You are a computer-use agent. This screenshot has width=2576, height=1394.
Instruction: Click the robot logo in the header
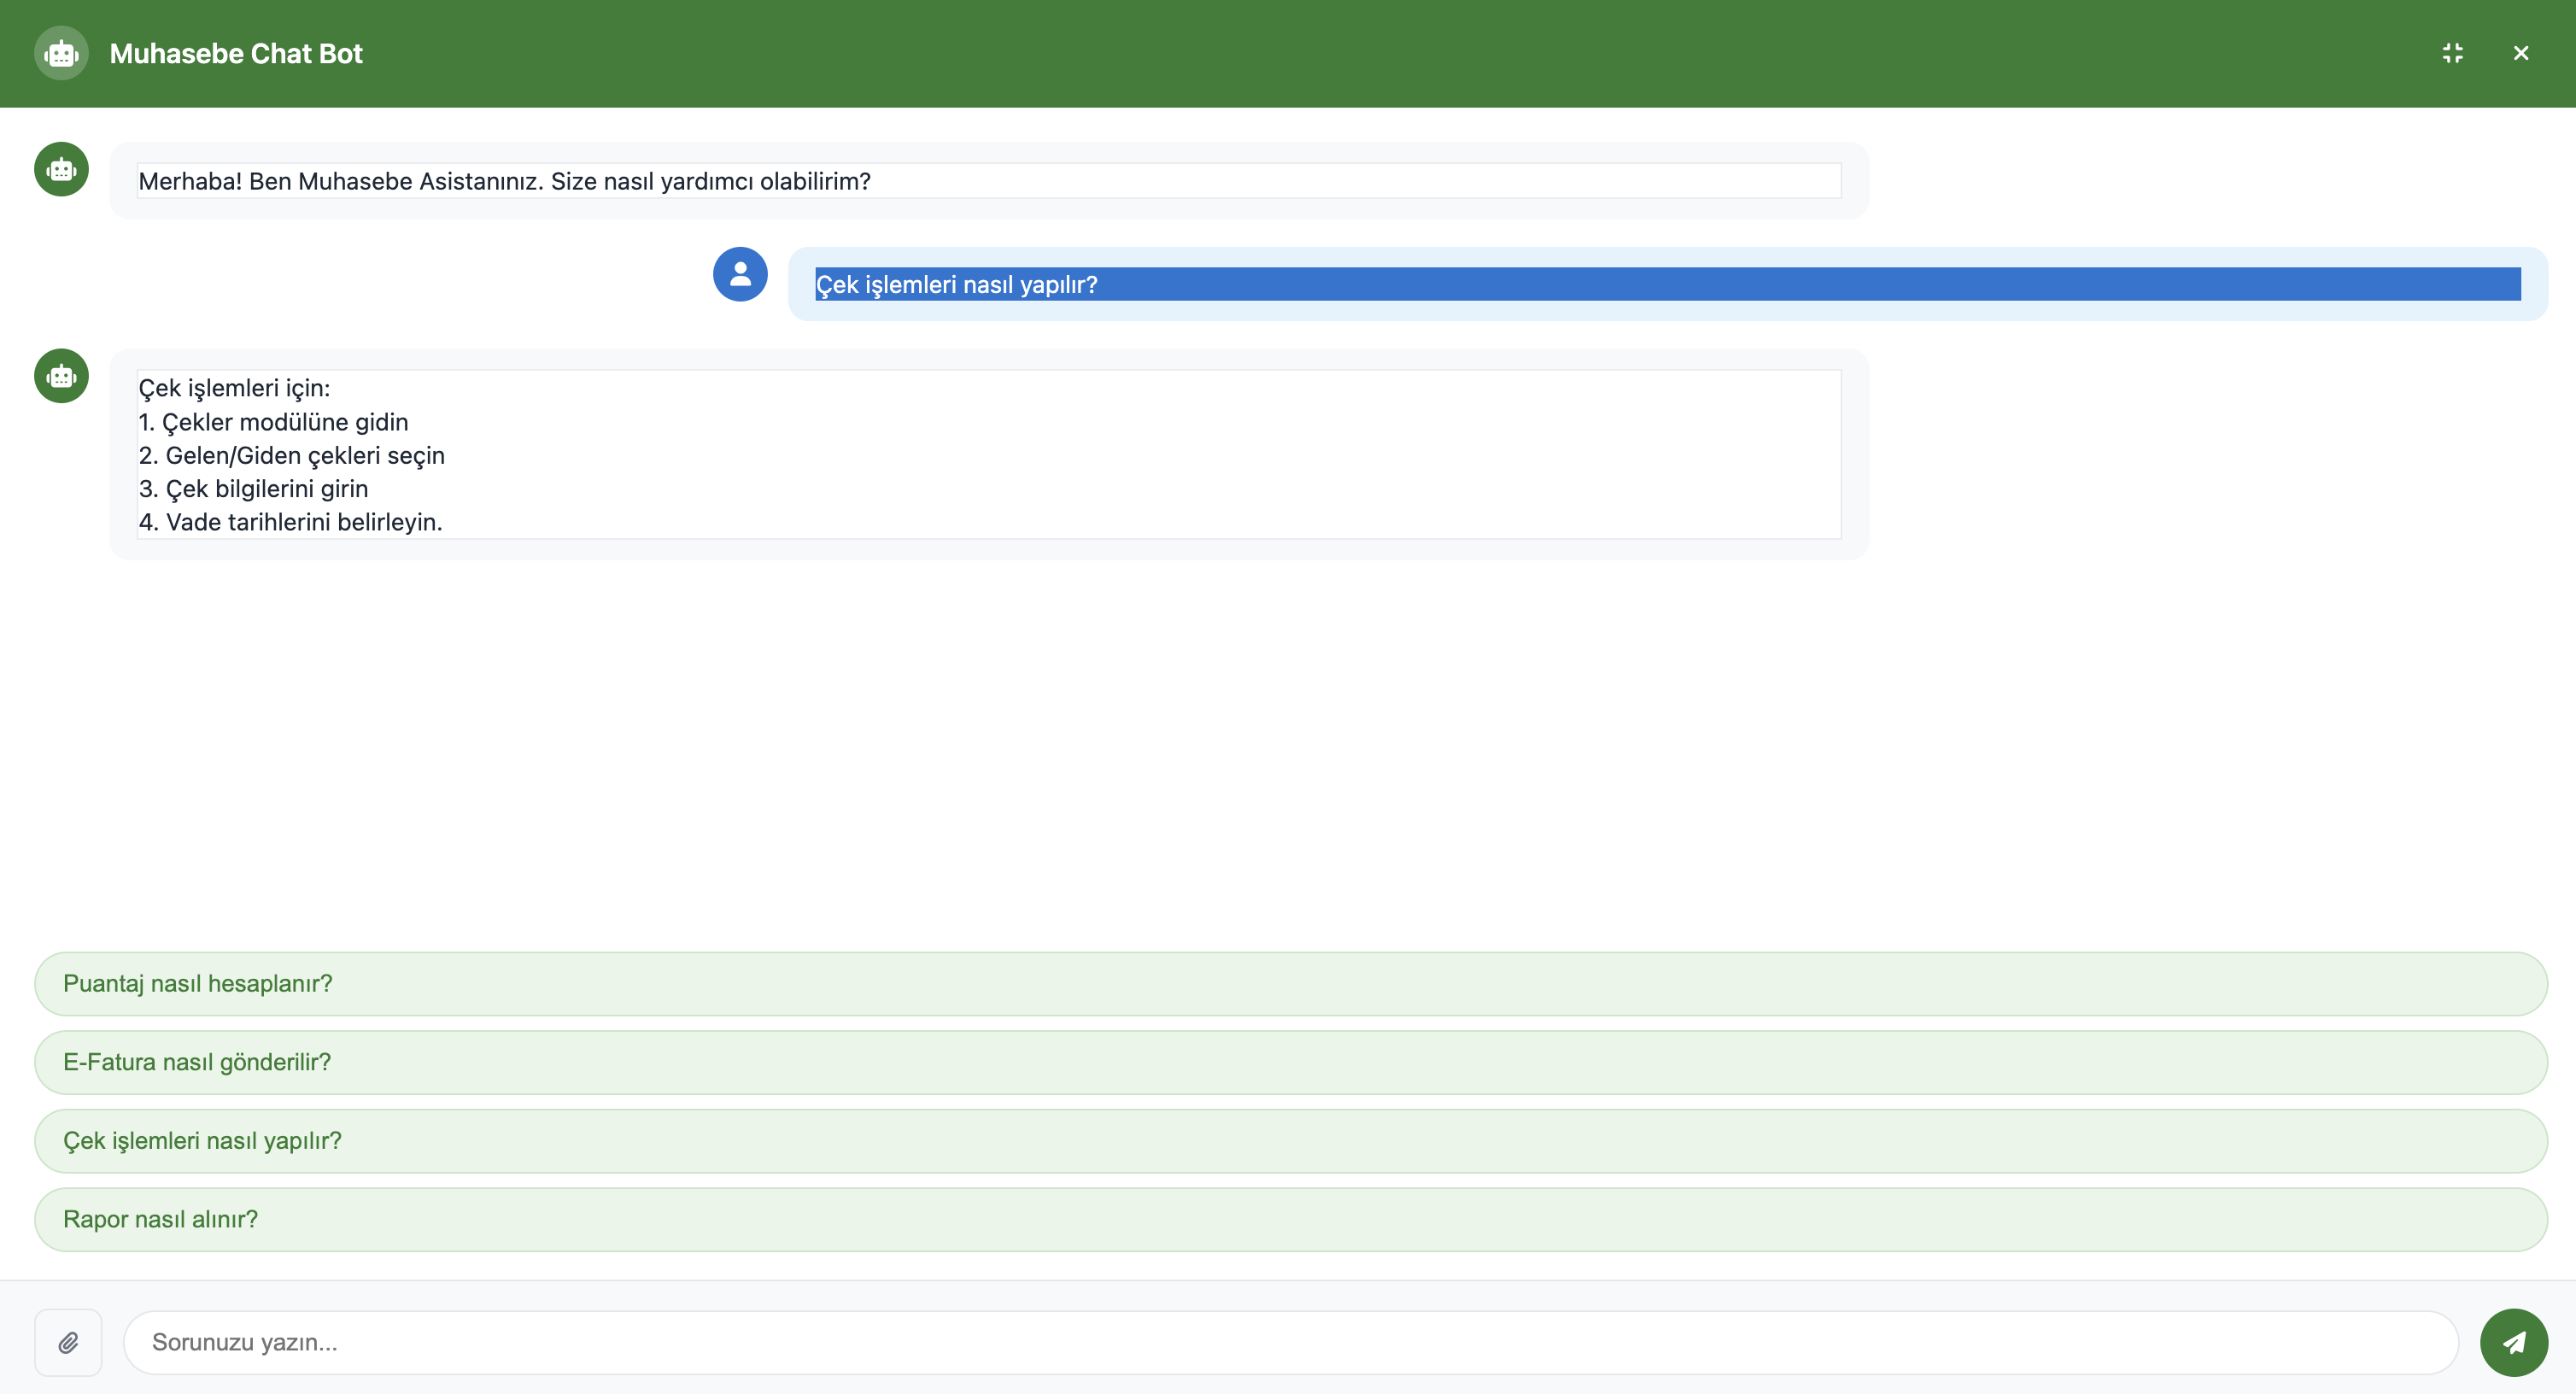(61, 53)
